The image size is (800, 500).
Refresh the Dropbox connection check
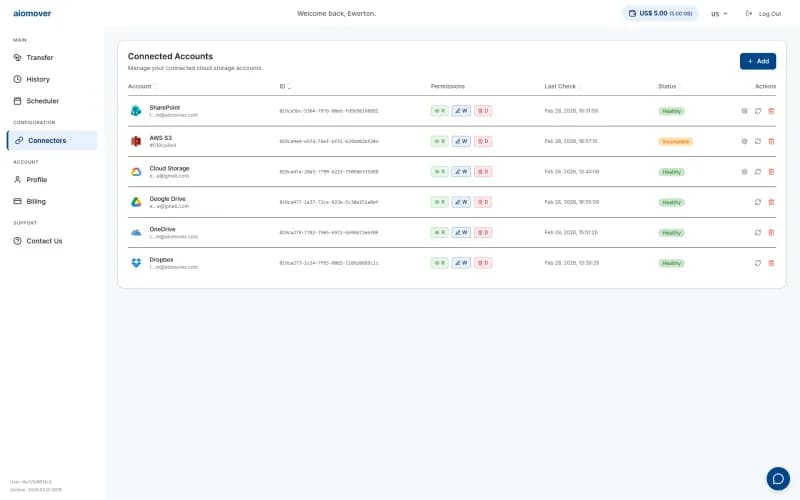coord(758,263)
